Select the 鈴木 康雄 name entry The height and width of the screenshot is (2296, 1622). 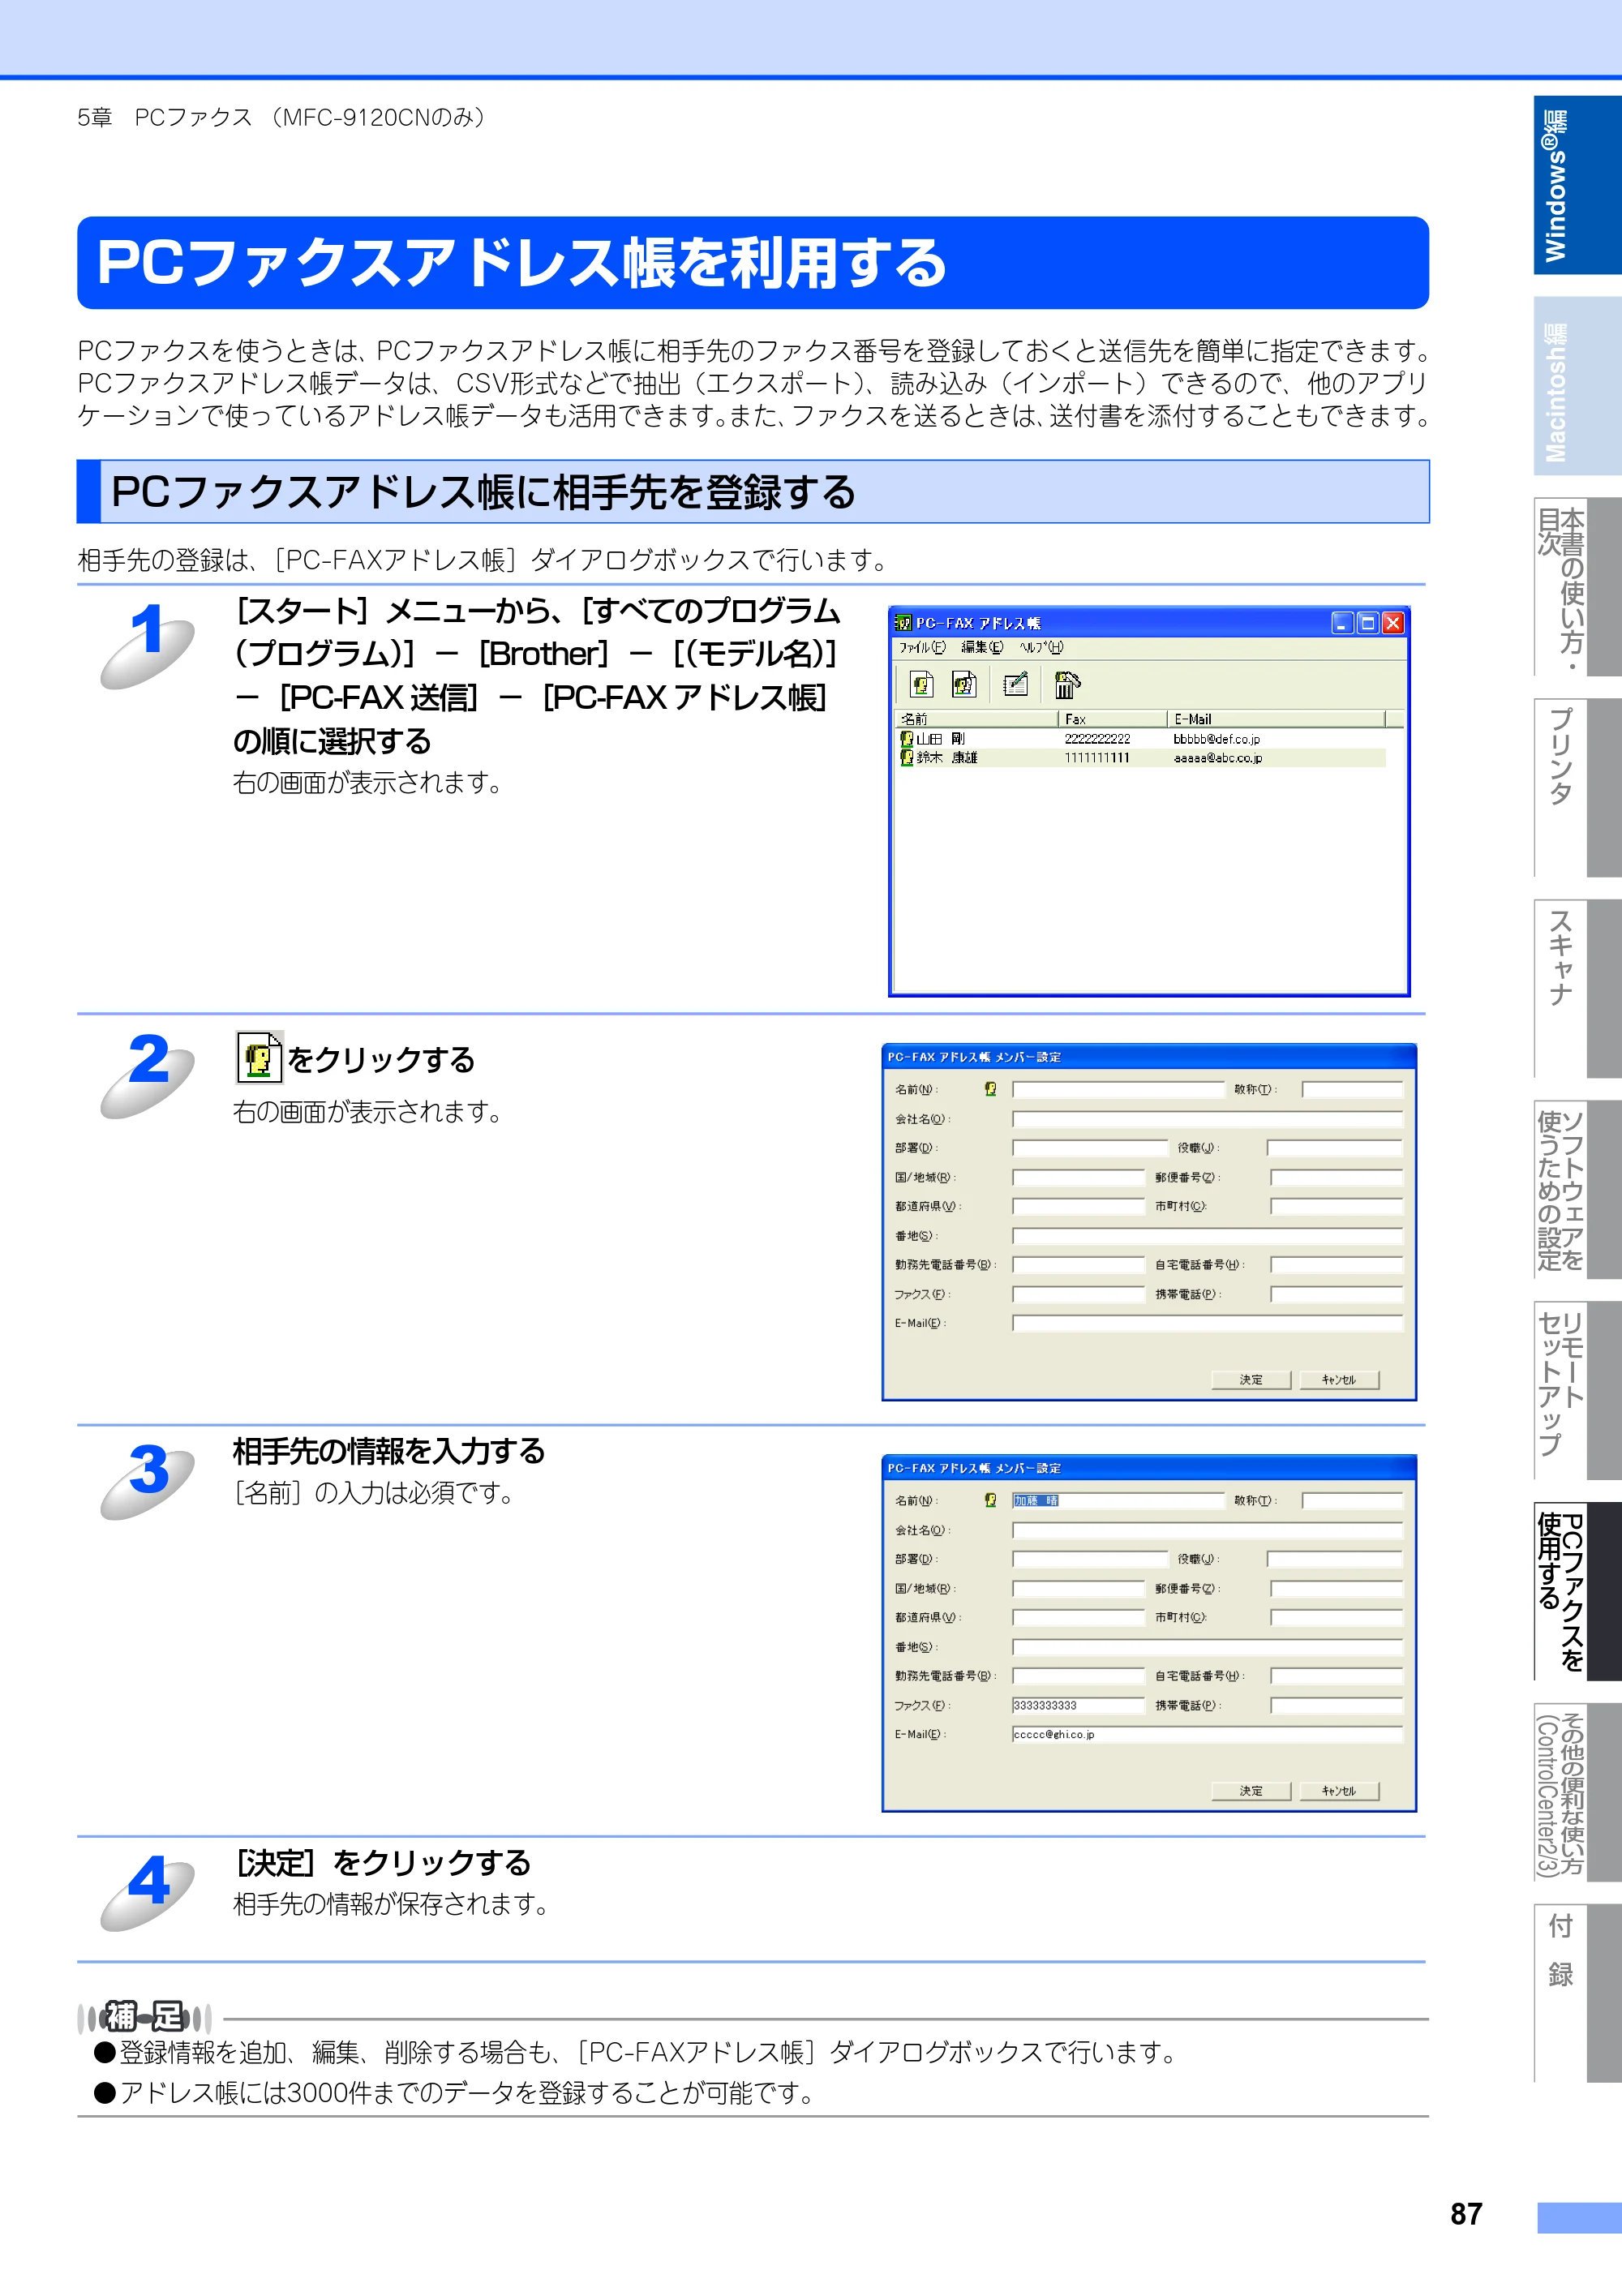click(947, 758)
